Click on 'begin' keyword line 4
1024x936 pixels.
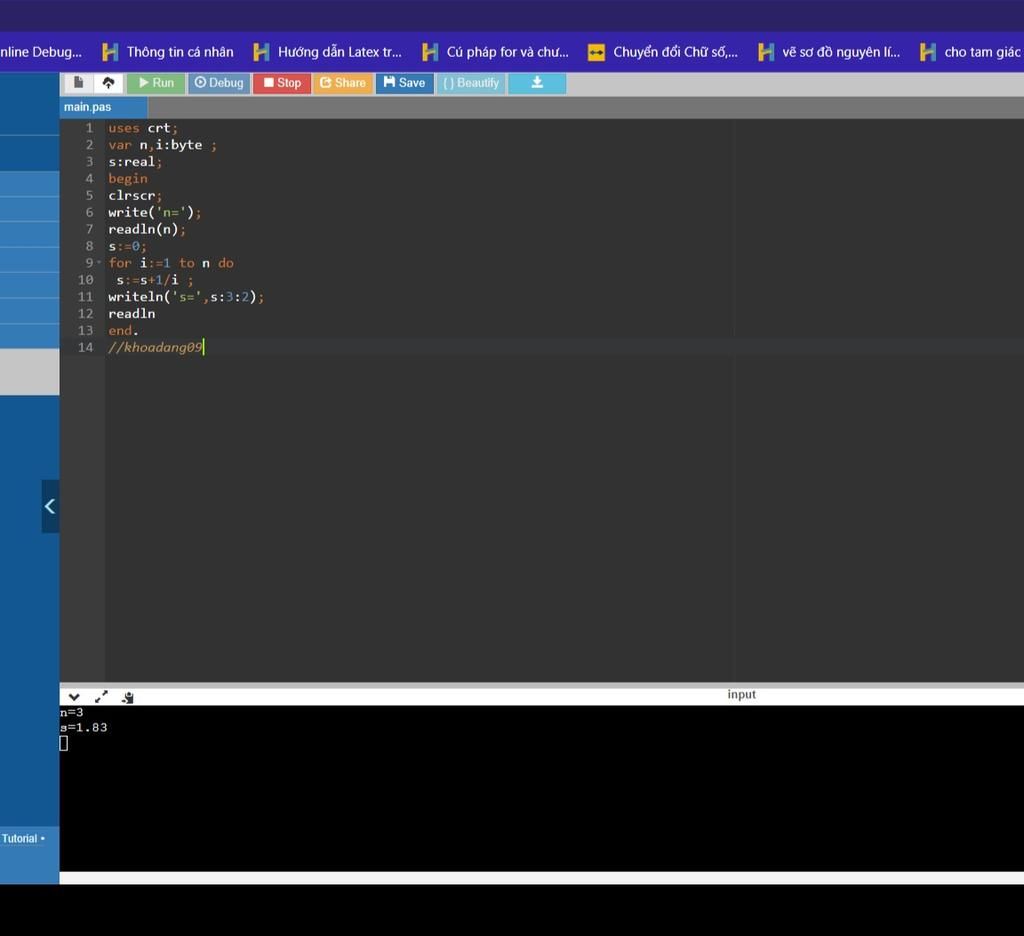(128, 178)
